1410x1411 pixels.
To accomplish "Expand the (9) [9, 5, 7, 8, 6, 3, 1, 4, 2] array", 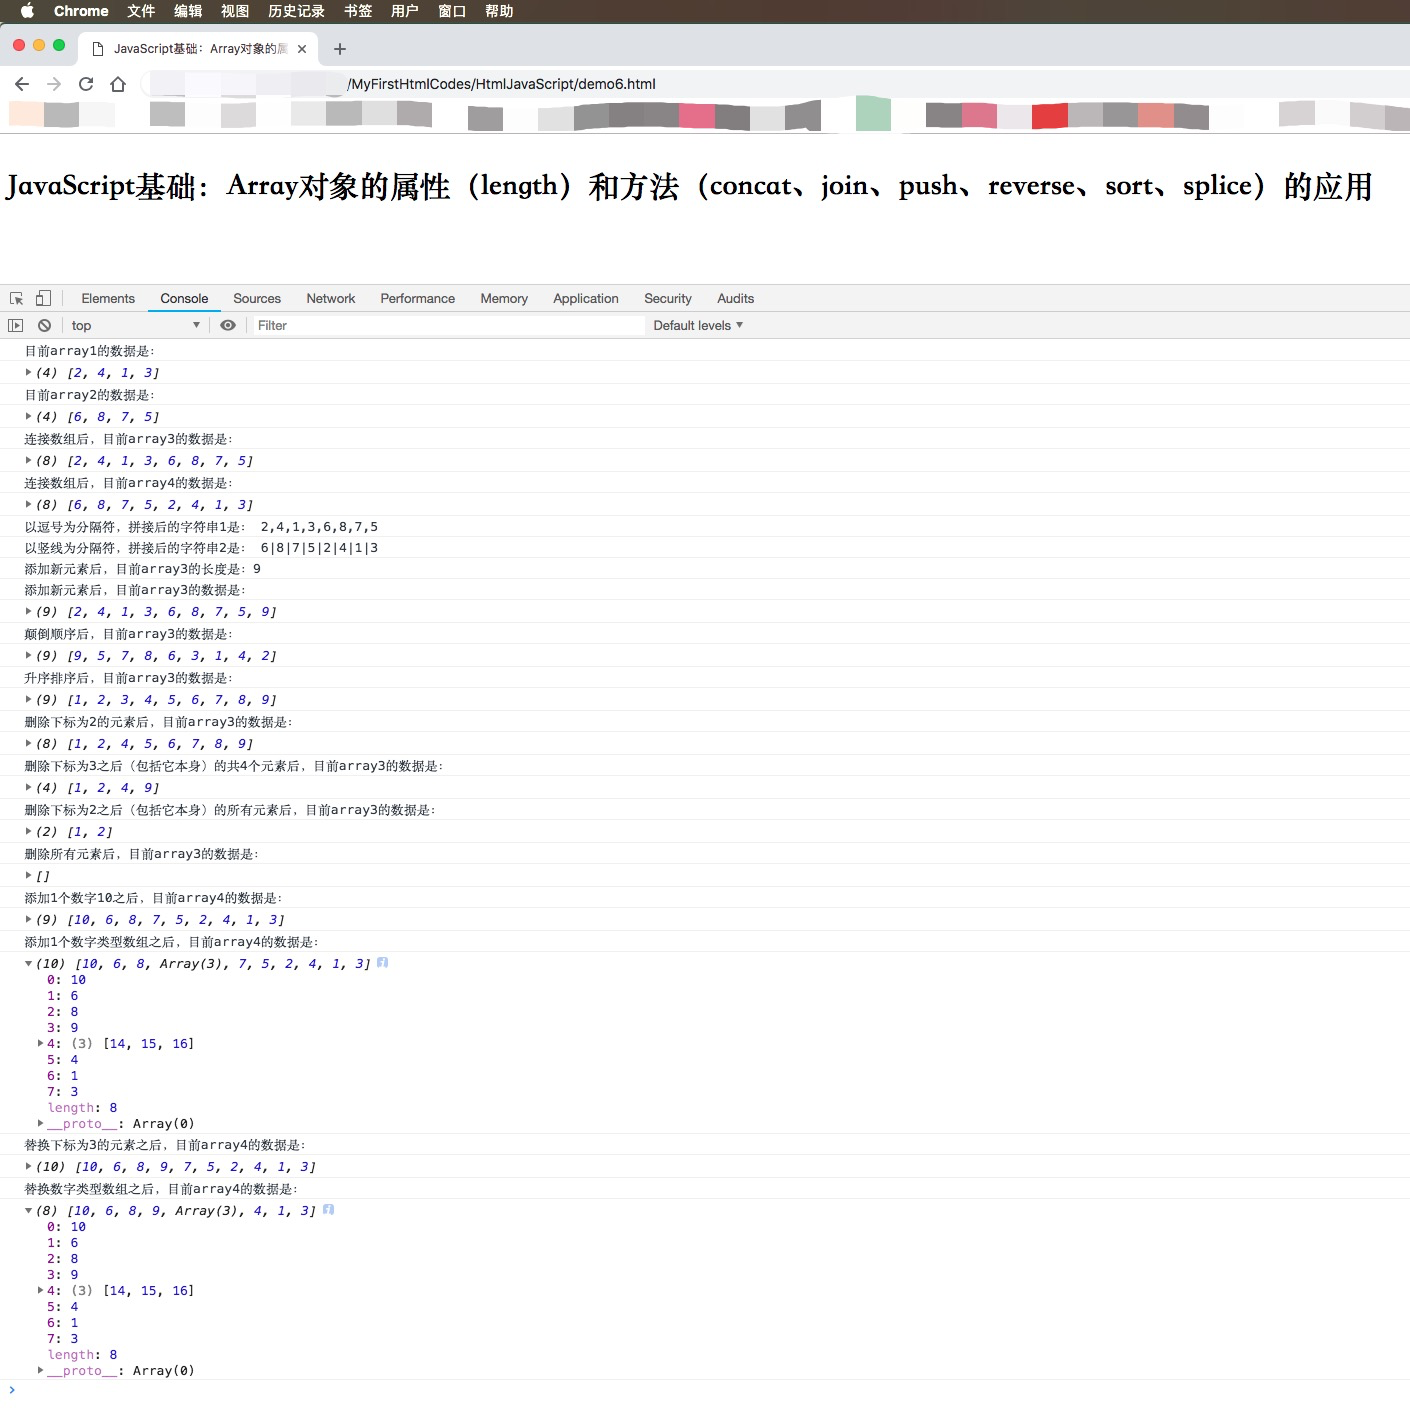I will point(28,655).
